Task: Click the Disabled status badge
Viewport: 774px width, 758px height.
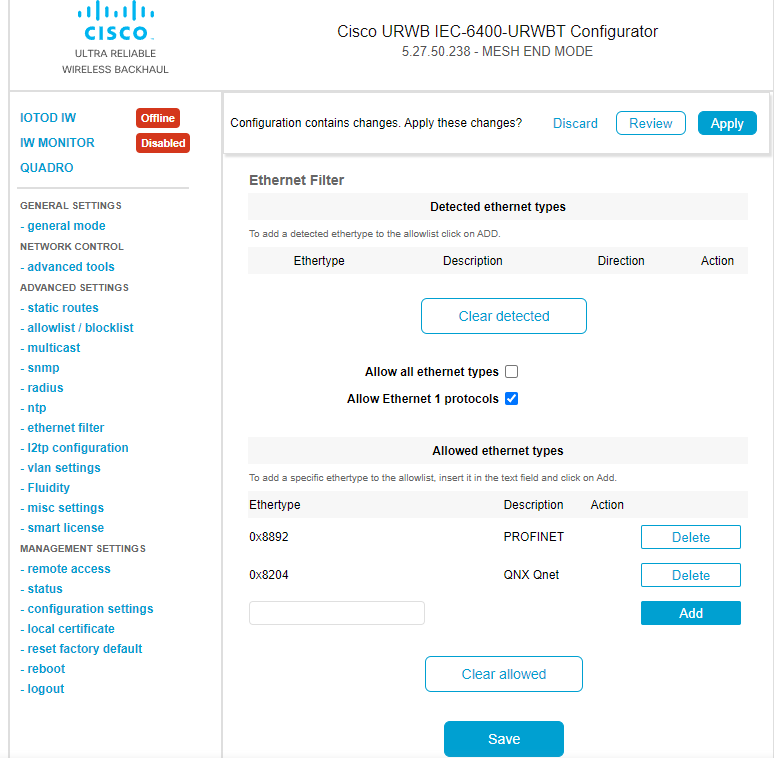Action: (163, 143)
